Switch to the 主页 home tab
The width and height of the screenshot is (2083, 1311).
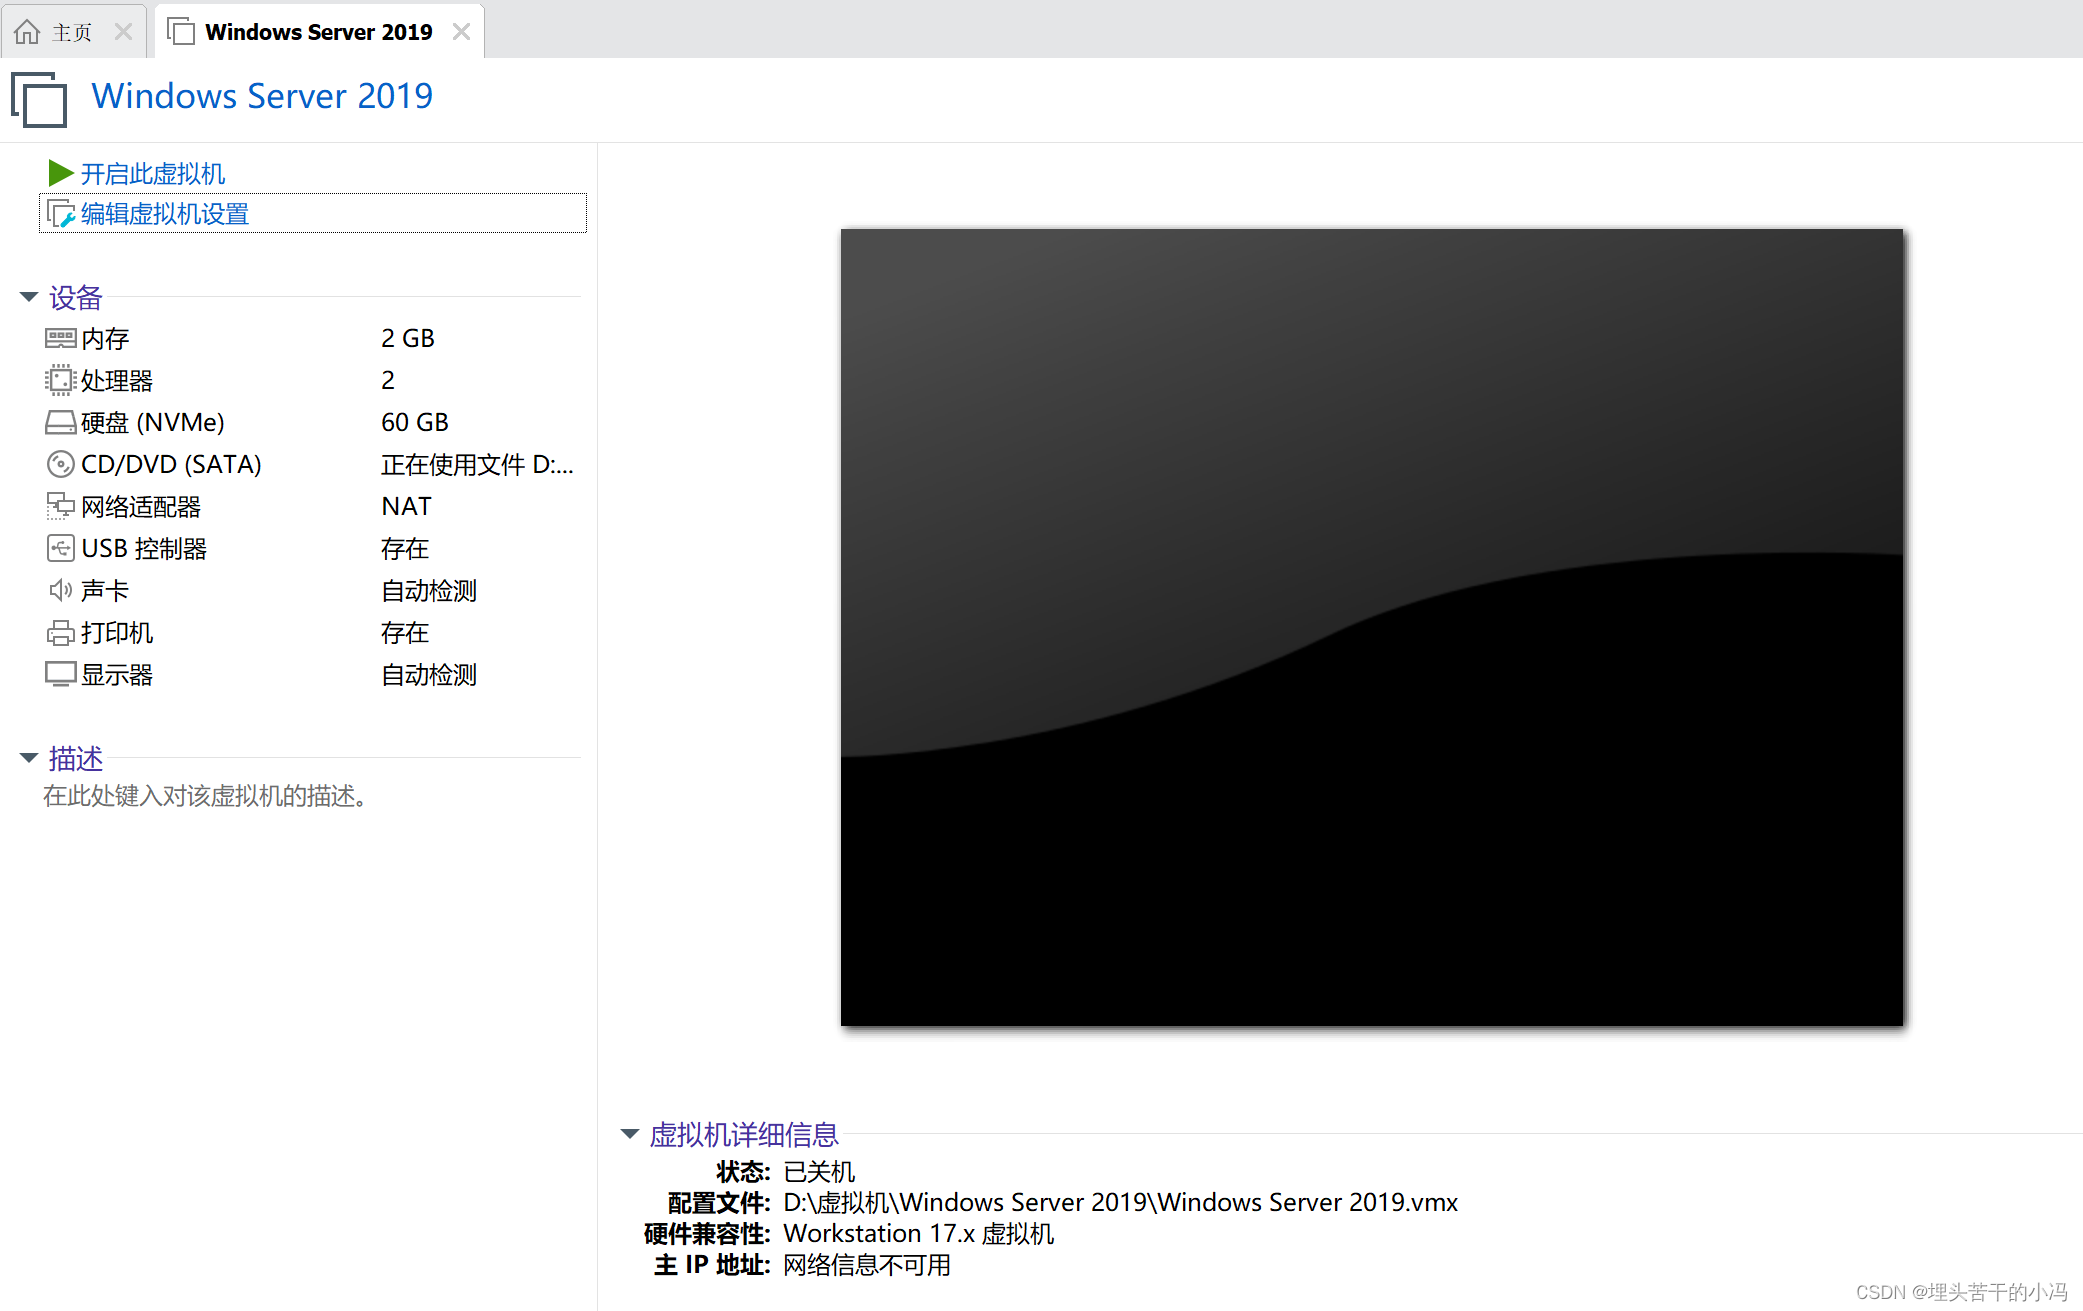coord(70,32)
